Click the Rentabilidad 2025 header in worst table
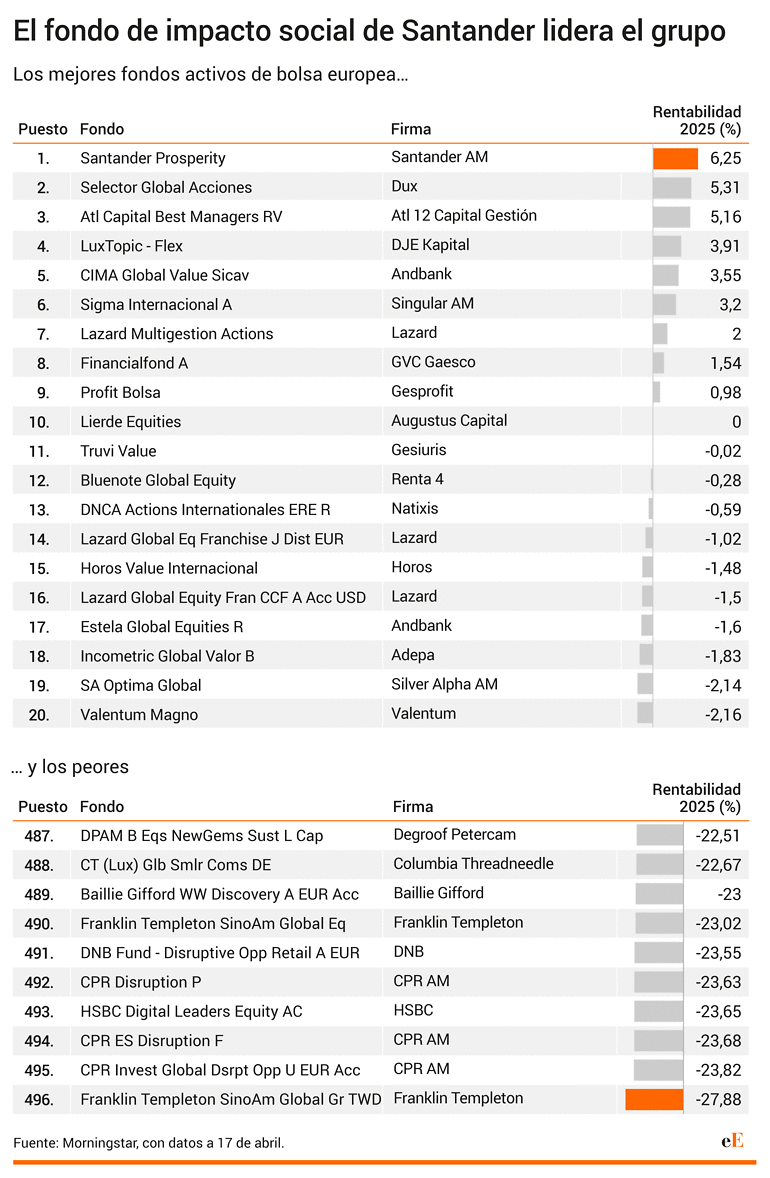770x1178 pixels. point(696,798)
